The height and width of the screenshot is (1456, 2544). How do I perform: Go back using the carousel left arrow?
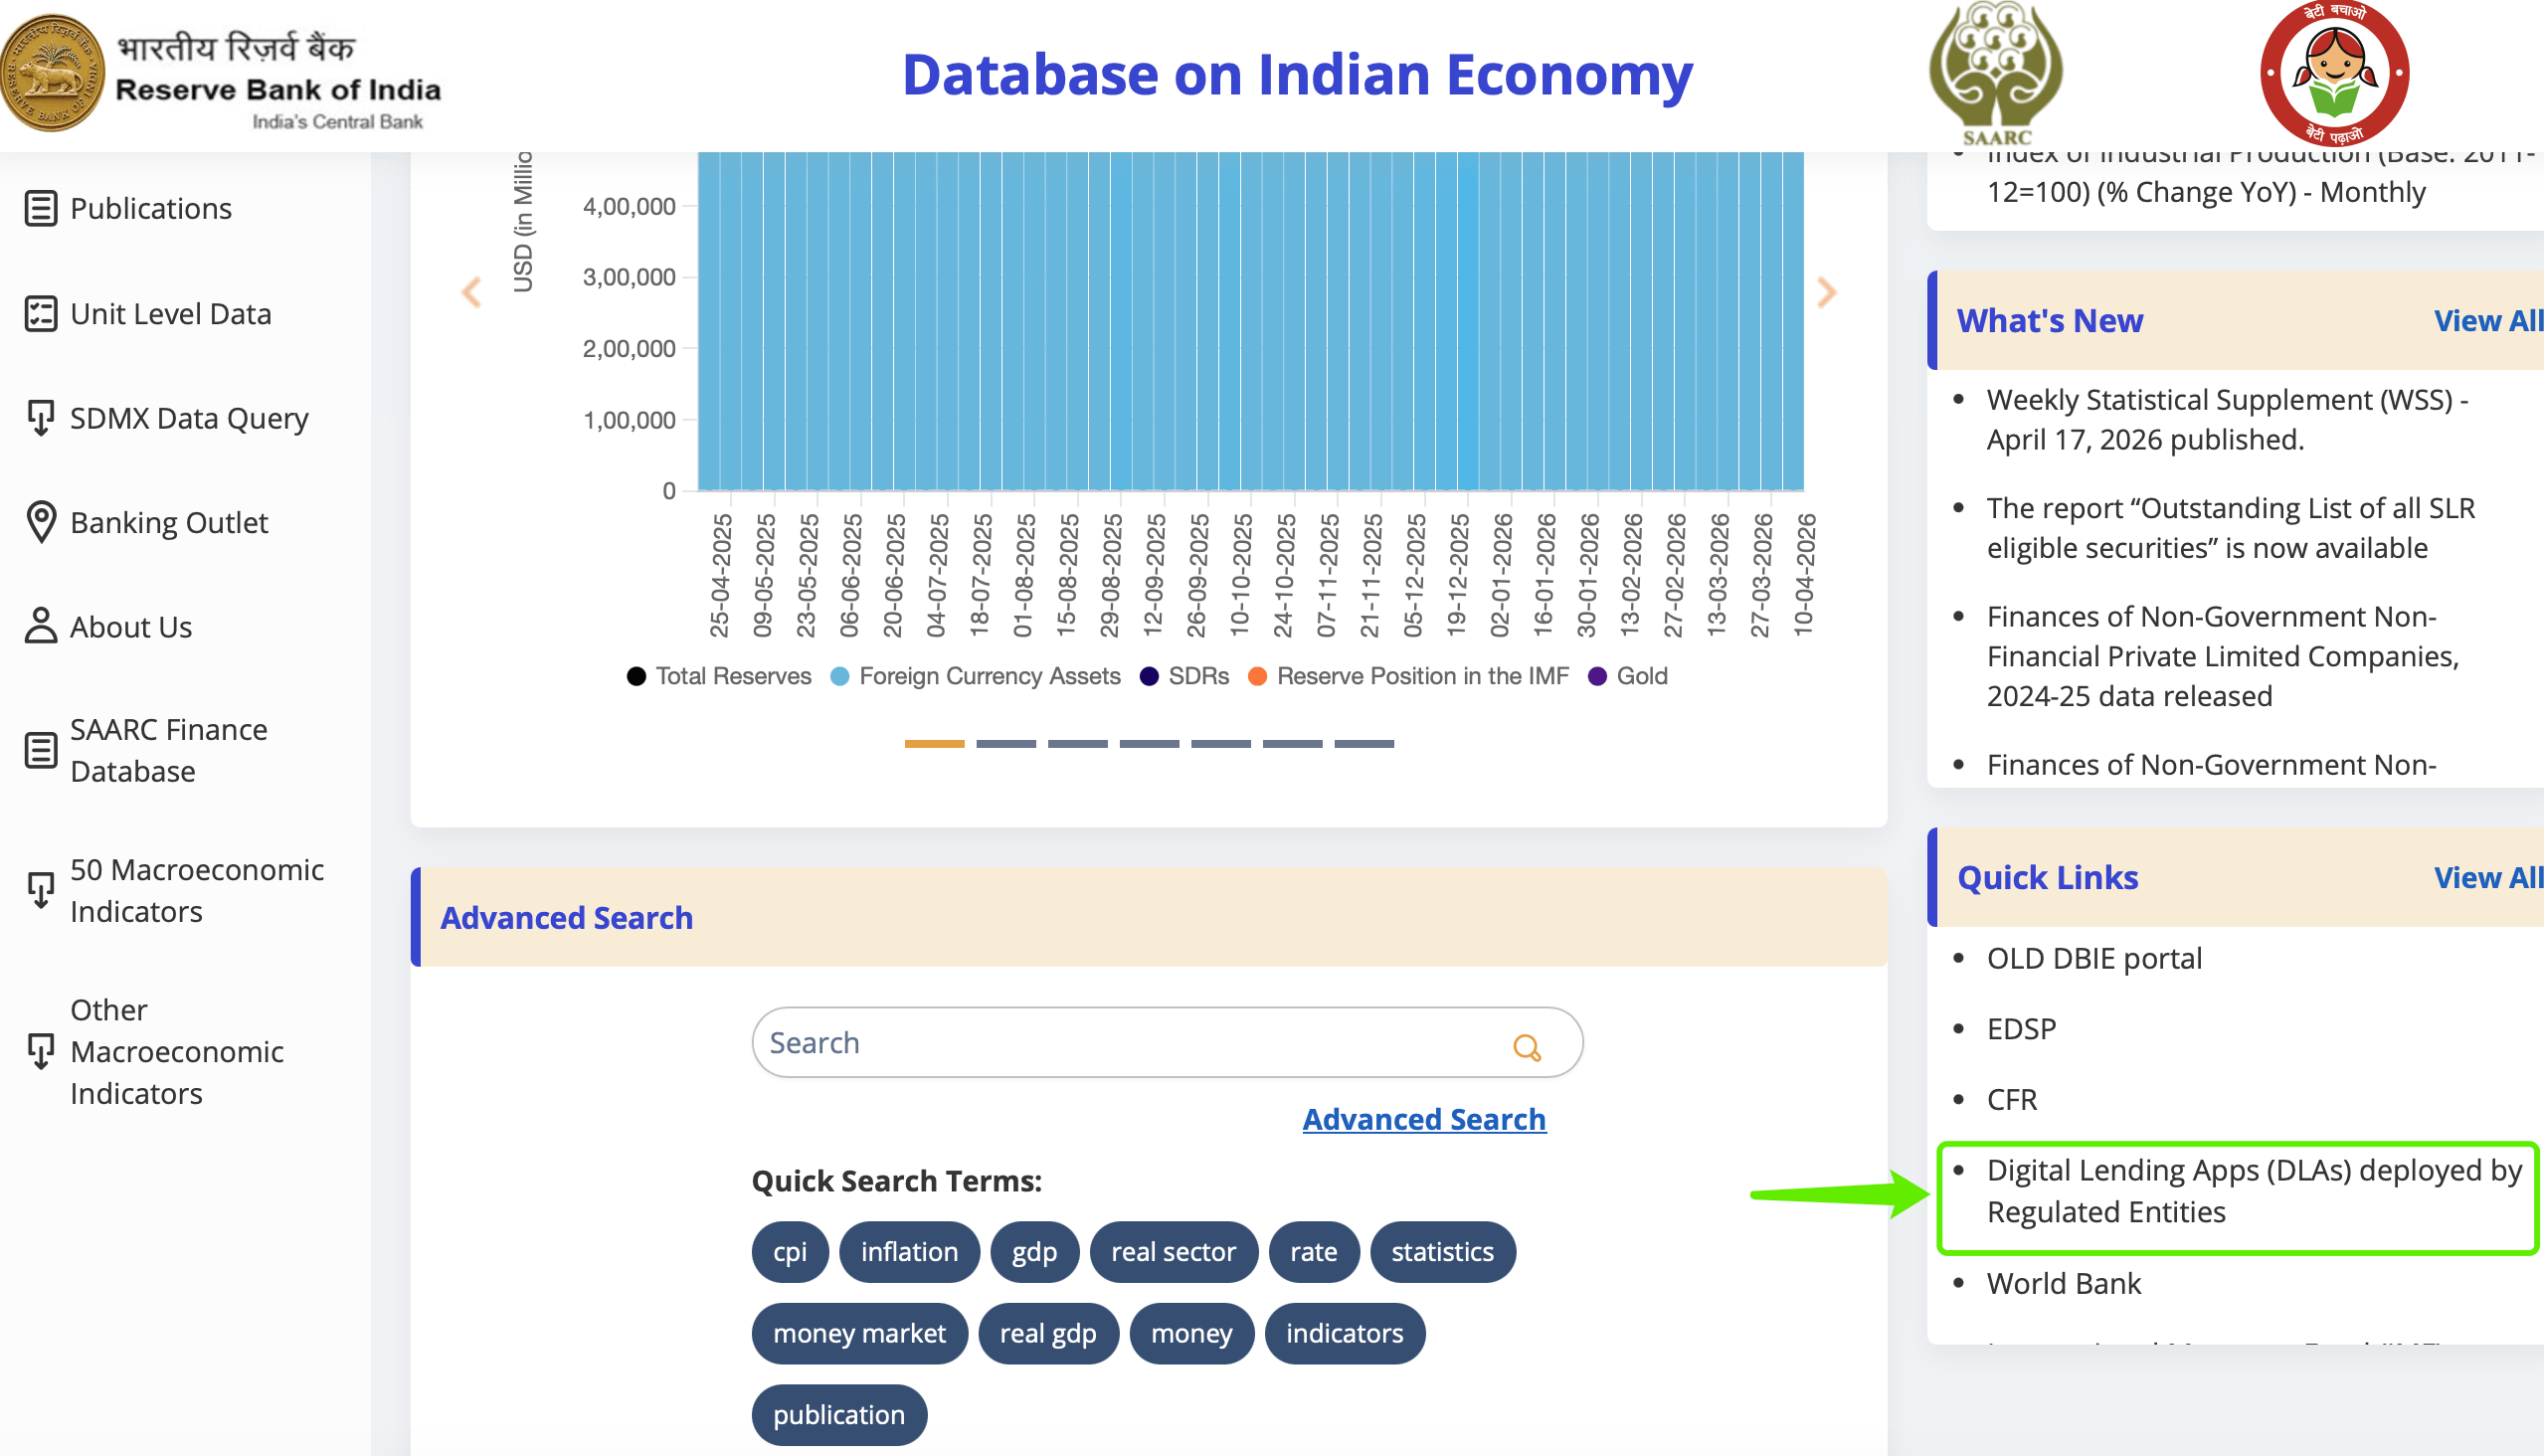(471, 292)
